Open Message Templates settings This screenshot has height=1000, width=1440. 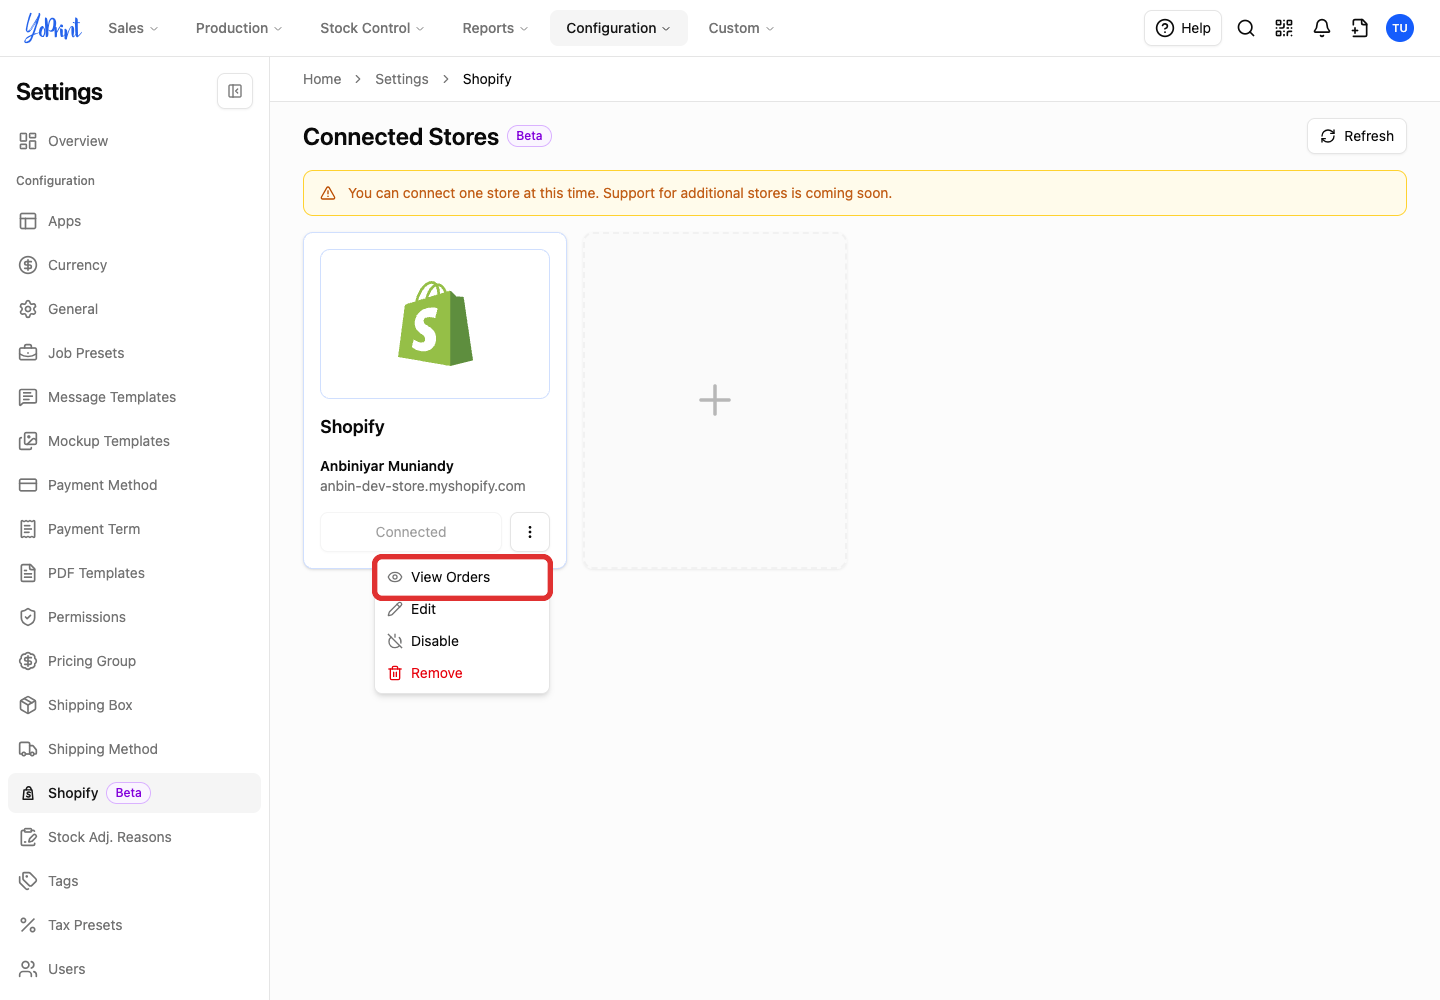click(134, 397)
